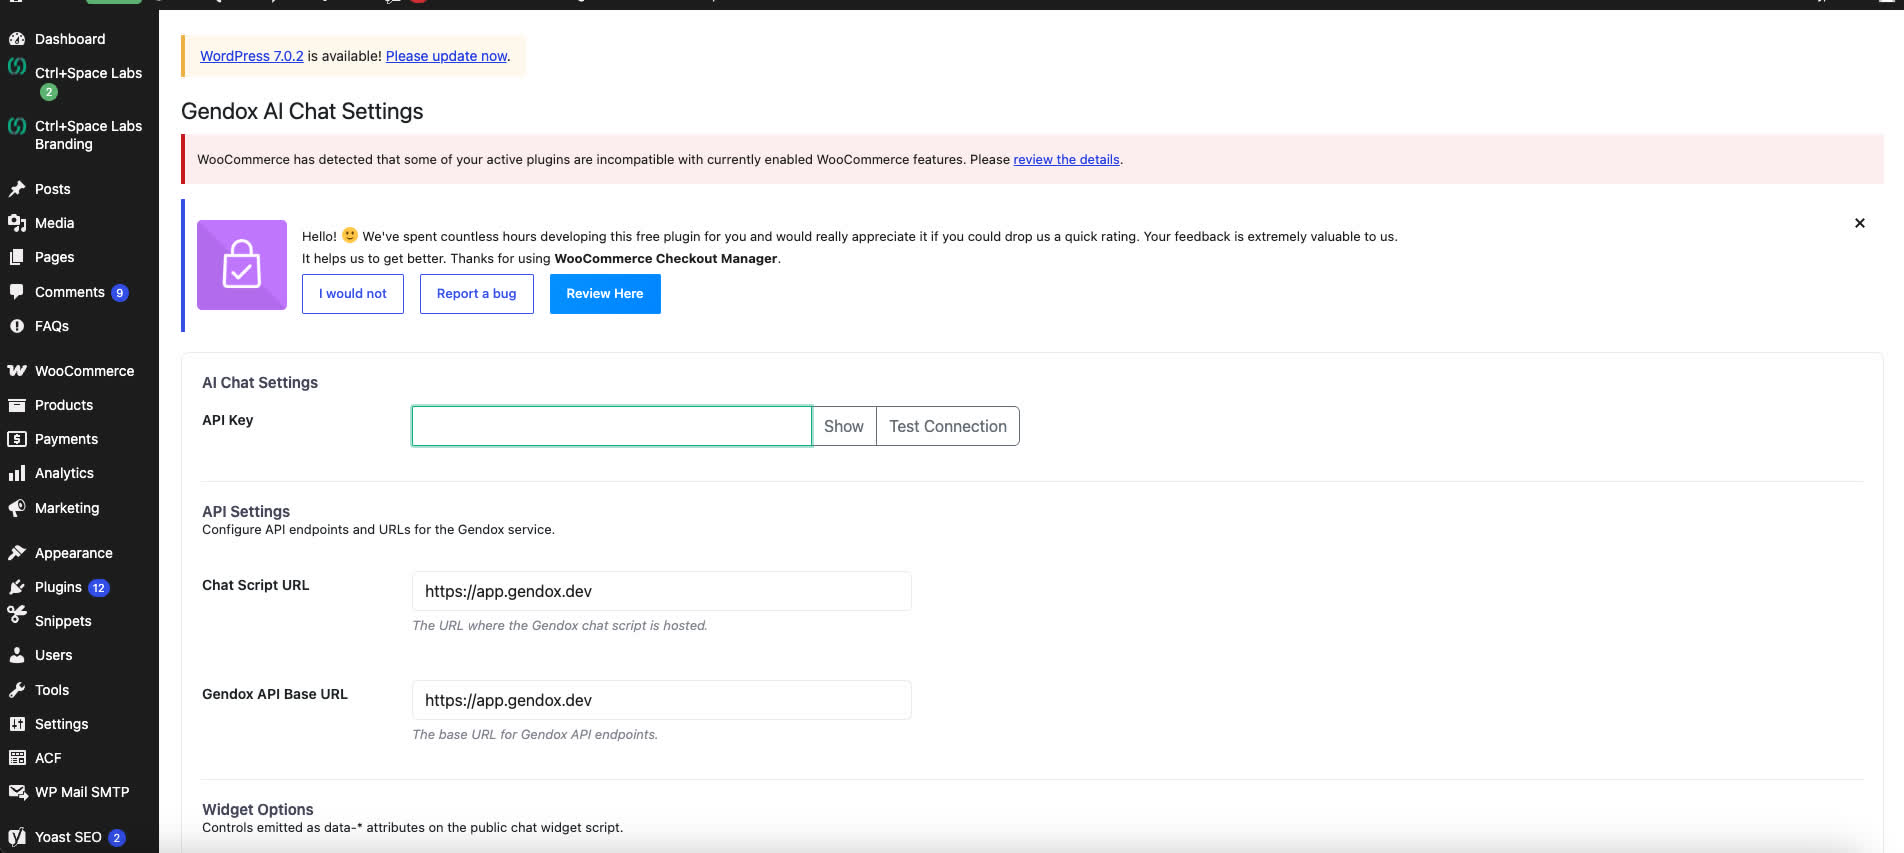Click the Ctrl+Space Labs Branding logo icon
The height and width of the screenshot is (853, 1904).
17,126
